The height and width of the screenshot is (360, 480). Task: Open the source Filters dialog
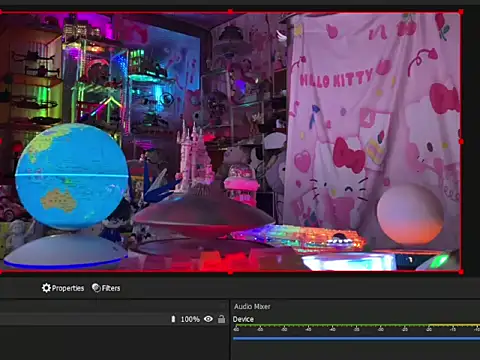[106, 288]
